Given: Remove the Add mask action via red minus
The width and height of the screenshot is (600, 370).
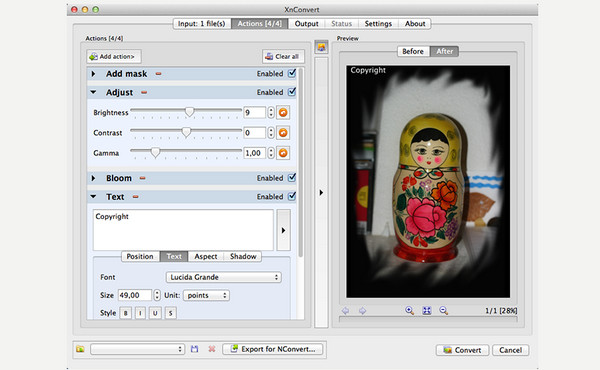Looking at the screenshot, I should (158, 73).
